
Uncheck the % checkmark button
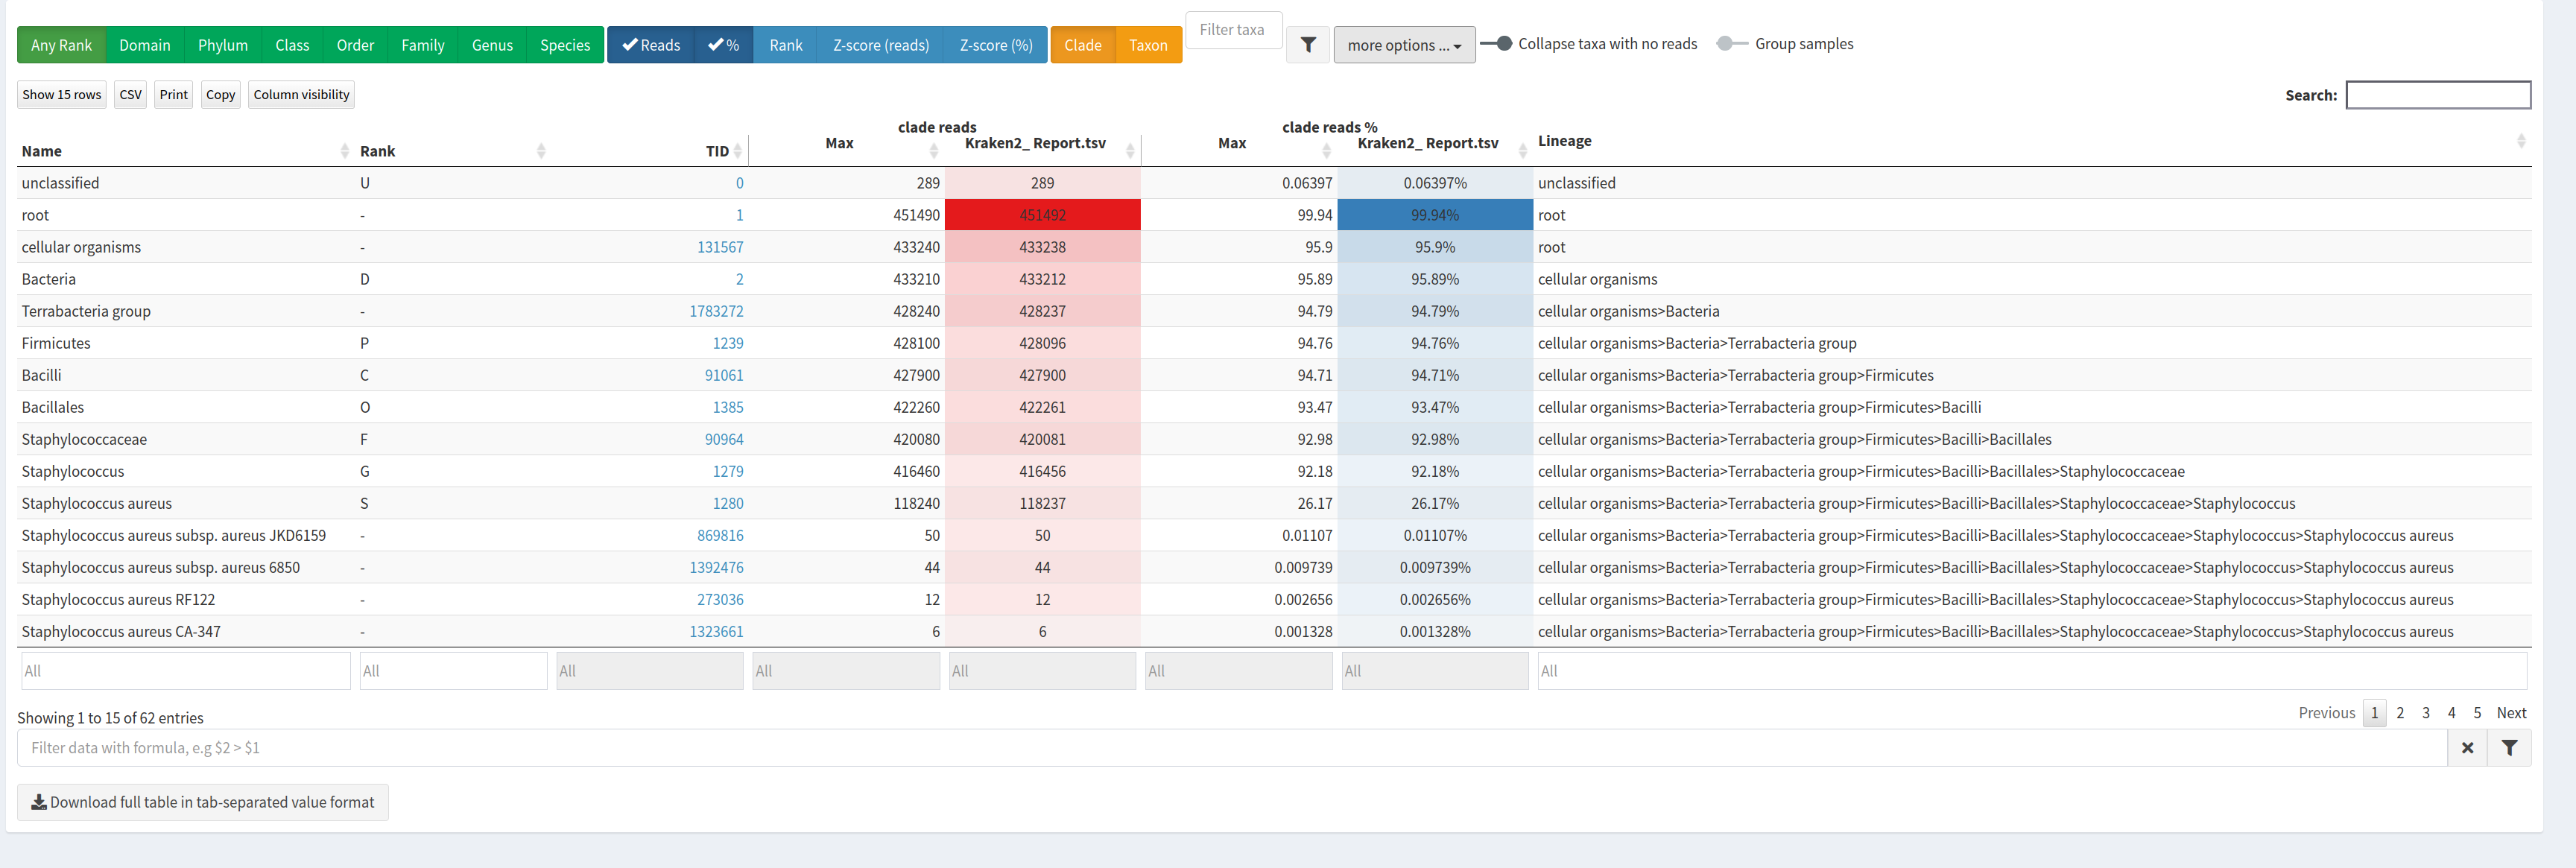(x=723, y=45)
